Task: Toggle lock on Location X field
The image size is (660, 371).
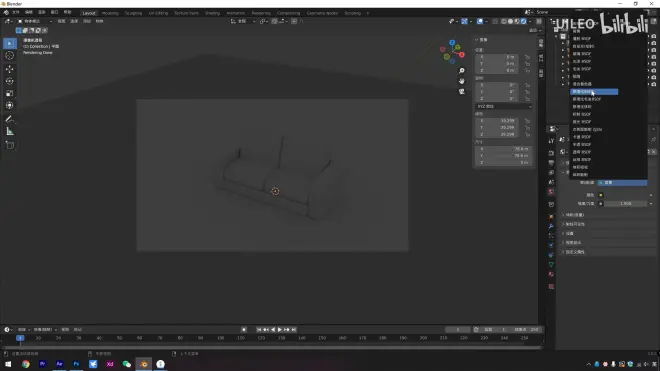Action: coord(527,57)
